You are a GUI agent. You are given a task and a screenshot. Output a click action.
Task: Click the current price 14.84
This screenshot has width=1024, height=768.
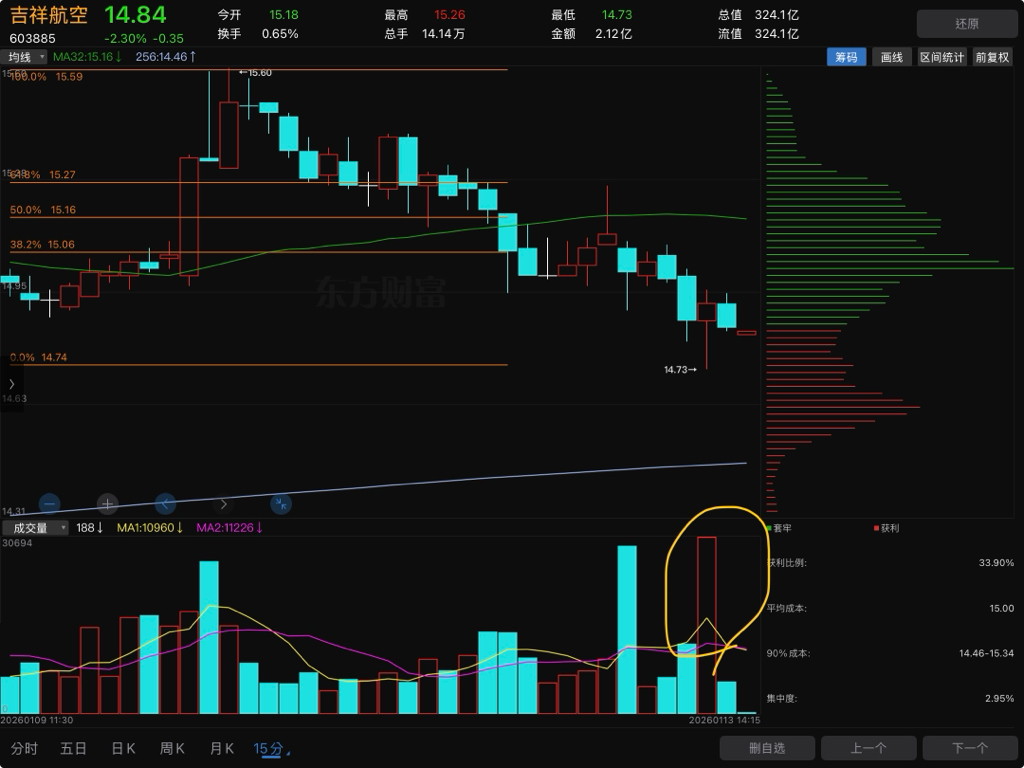[135, 14]
